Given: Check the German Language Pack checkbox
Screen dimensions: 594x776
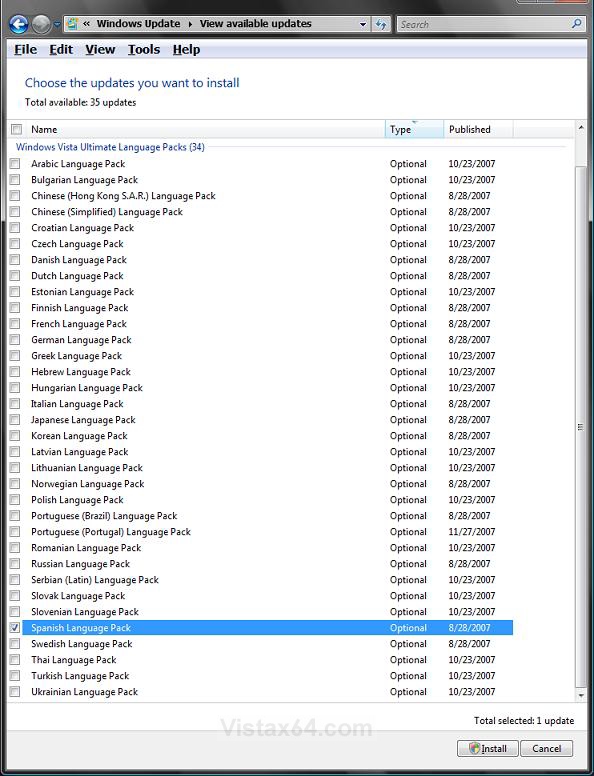Looking at the screenshot, I should pyautogui.click(x=15, y=340).
